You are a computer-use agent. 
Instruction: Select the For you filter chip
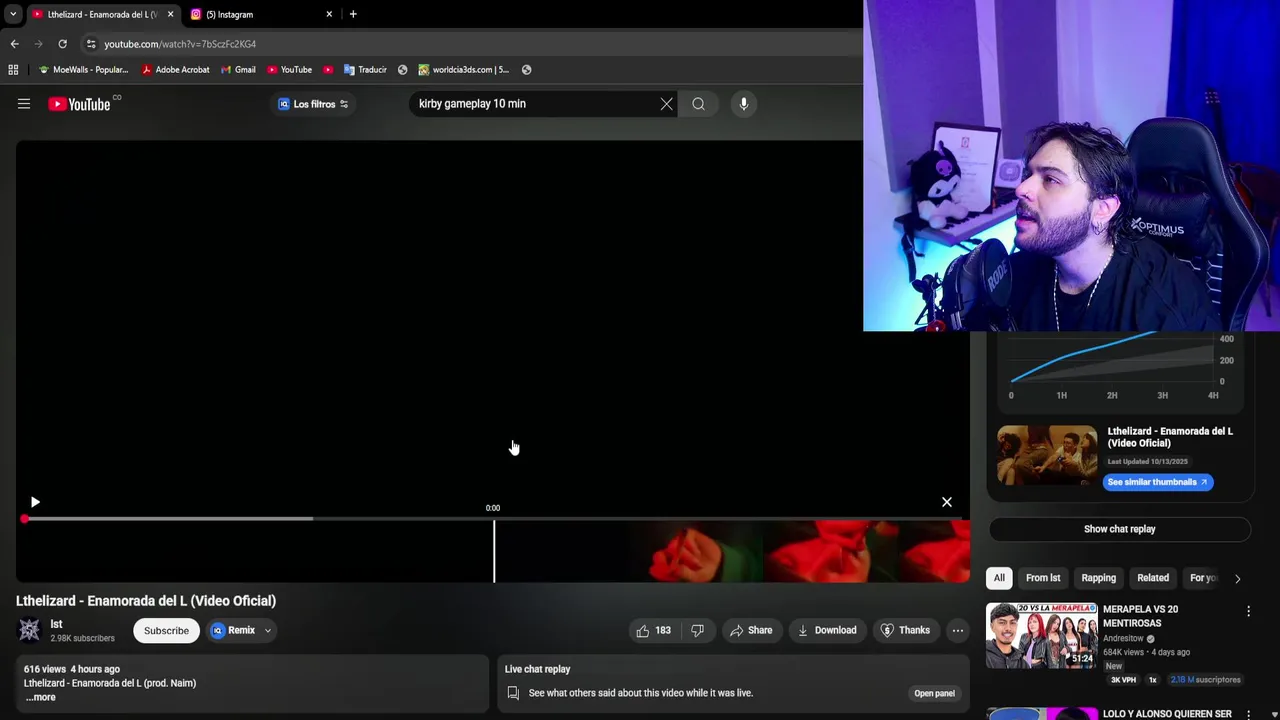1203,578
